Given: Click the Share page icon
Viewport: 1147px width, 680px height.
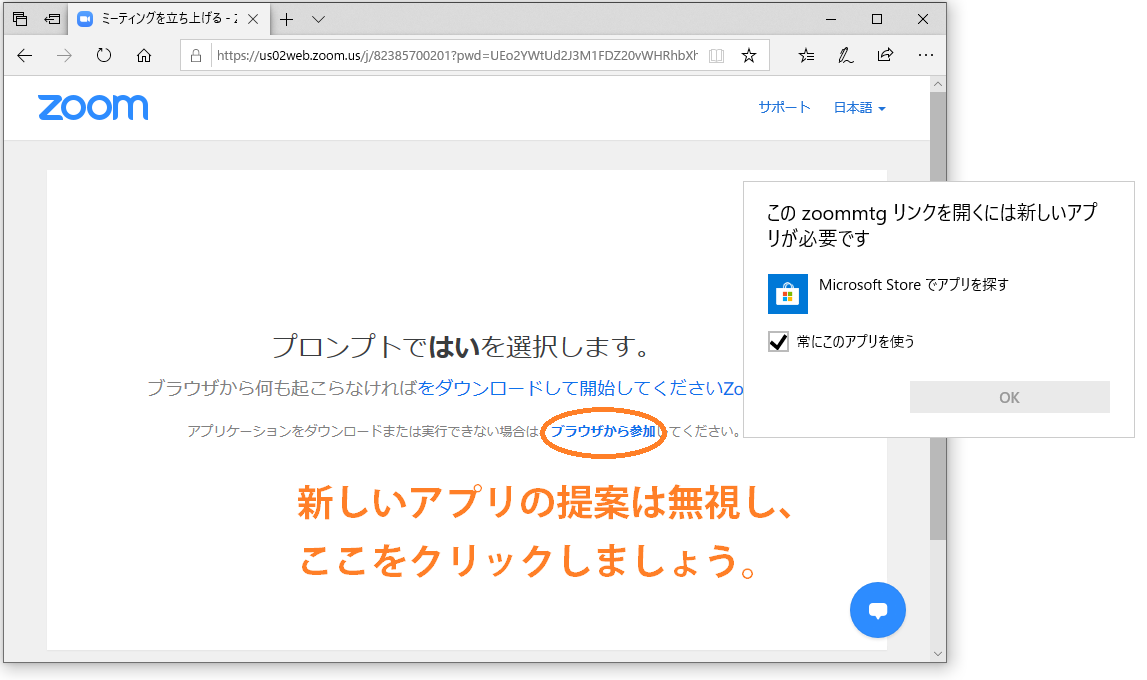Looking at the screenshot, I should pyautogui.click(x=885, y=56).
